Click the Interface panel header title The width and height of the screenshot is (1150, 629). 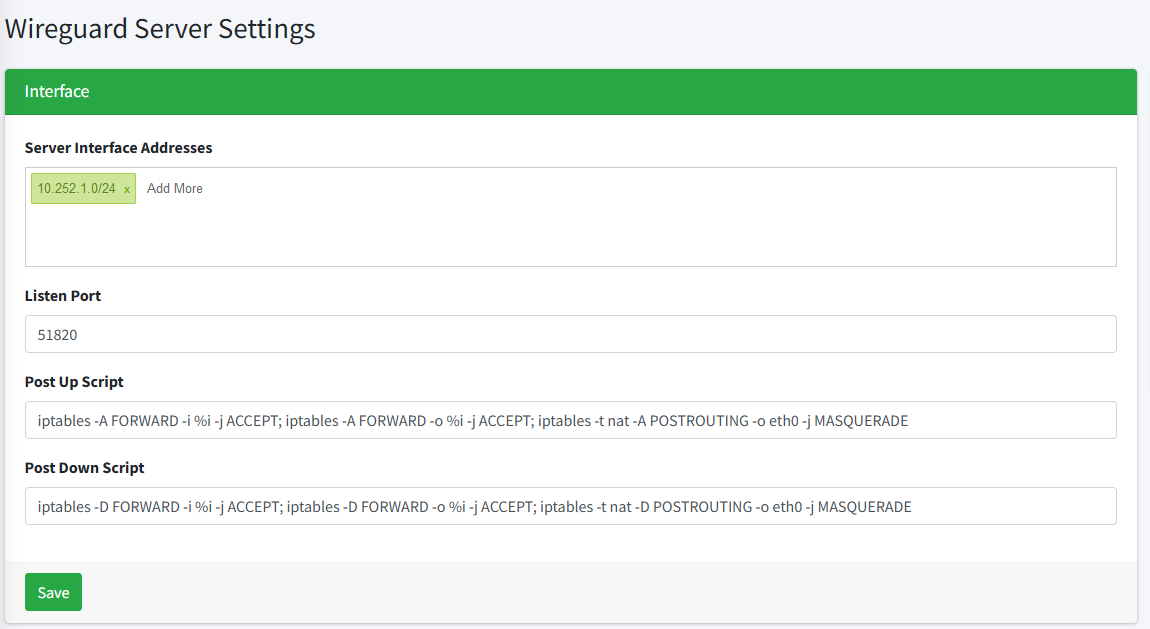tap(56, 92)
